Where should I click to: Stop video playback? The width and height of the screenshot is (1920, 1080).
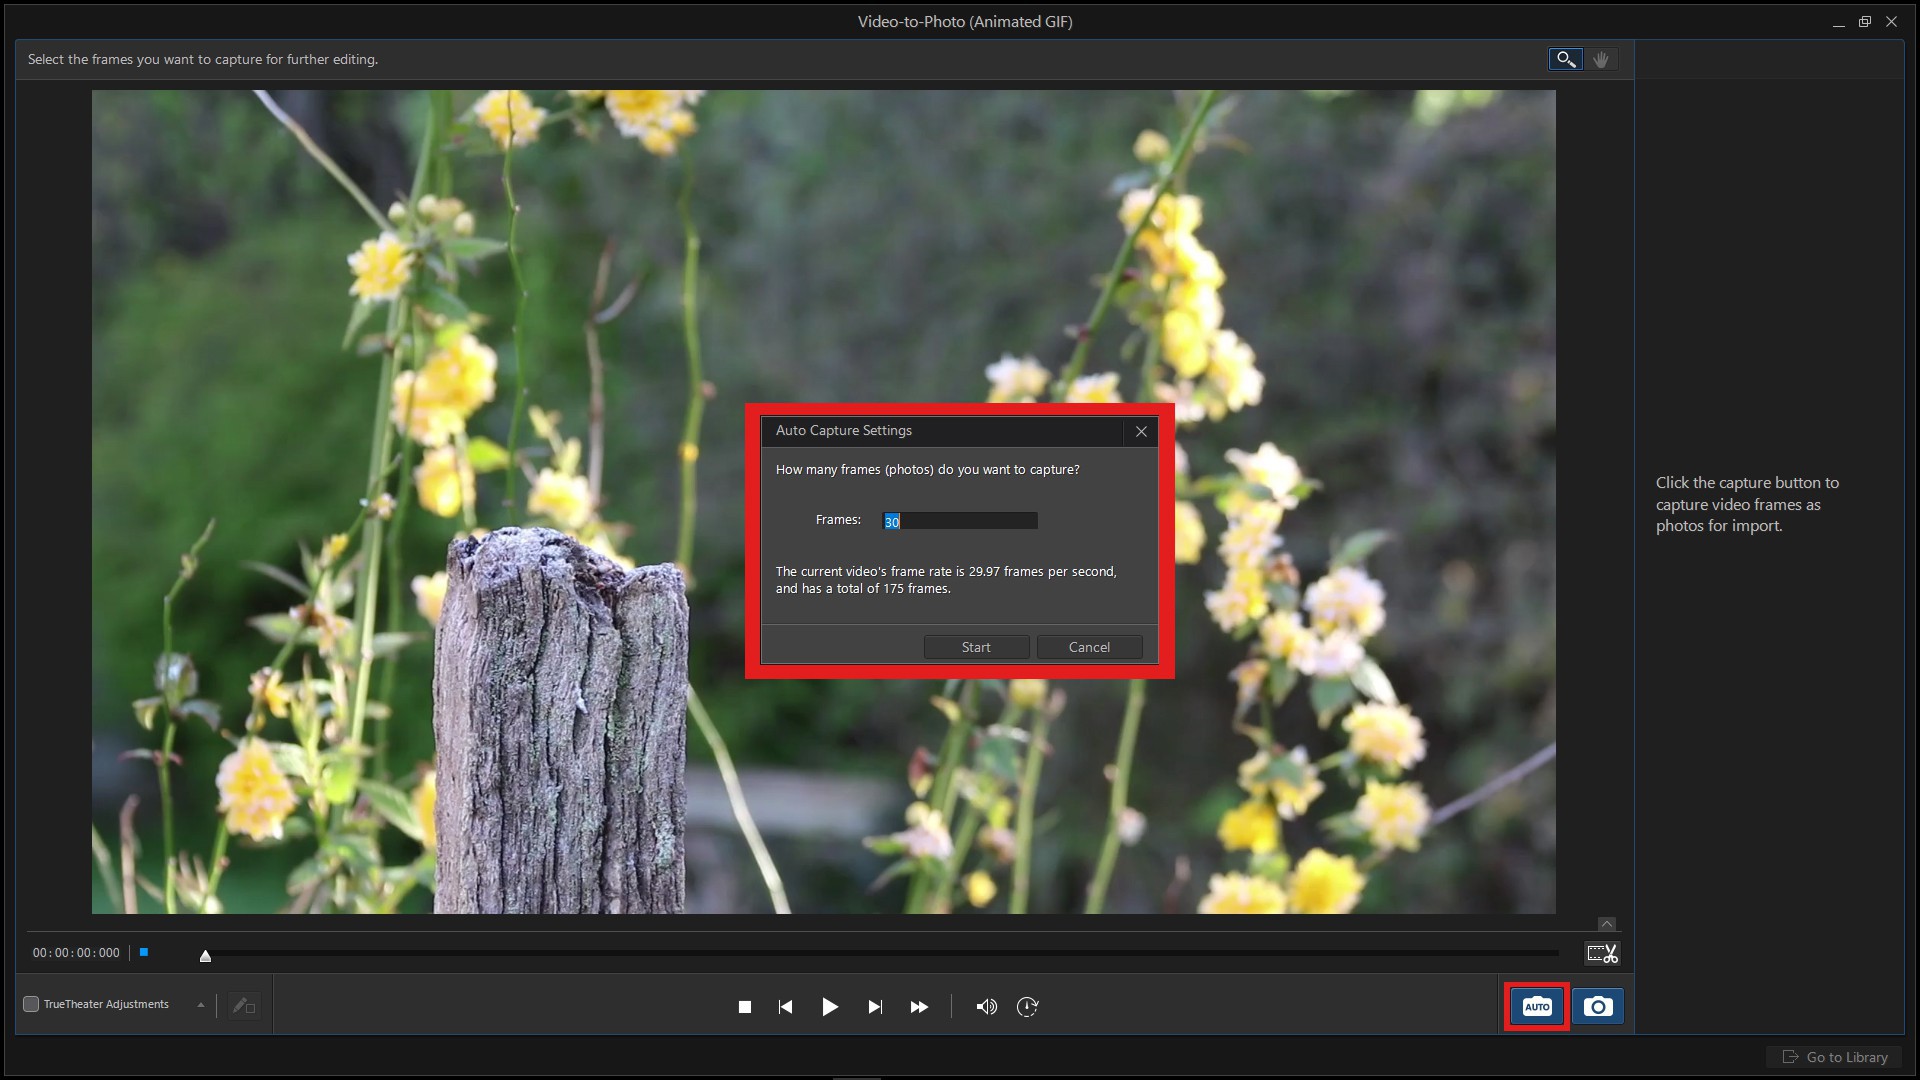(745, 1007)
